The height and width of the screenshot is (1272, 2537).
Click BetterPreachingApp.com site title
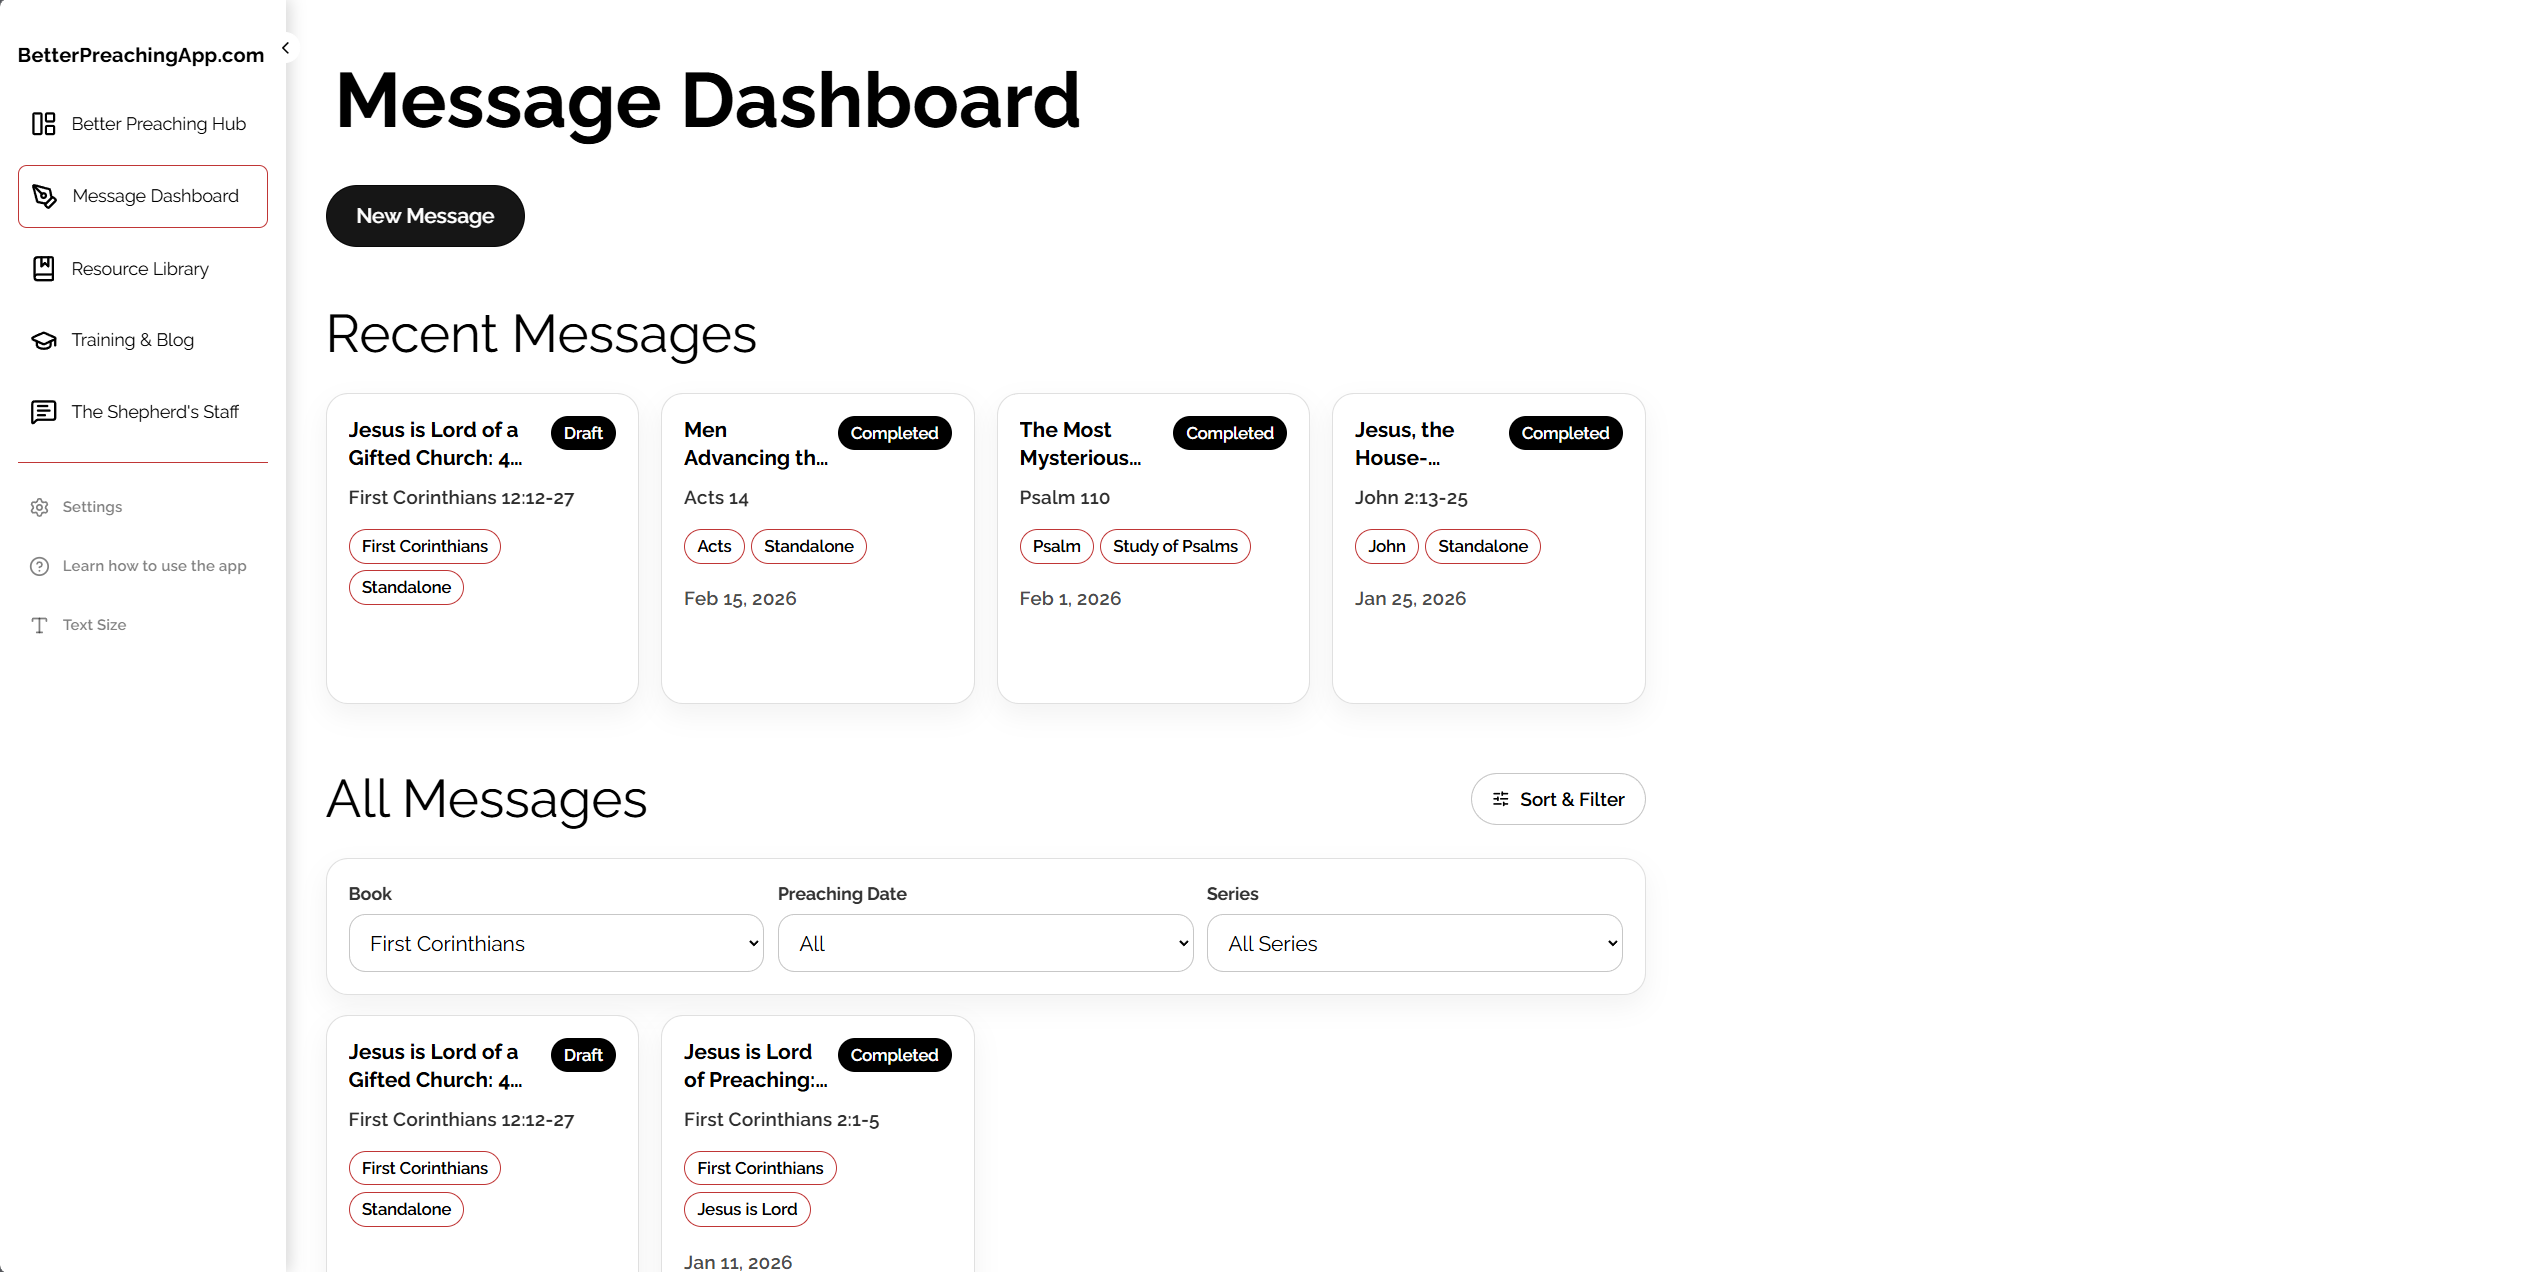[141, 55]
